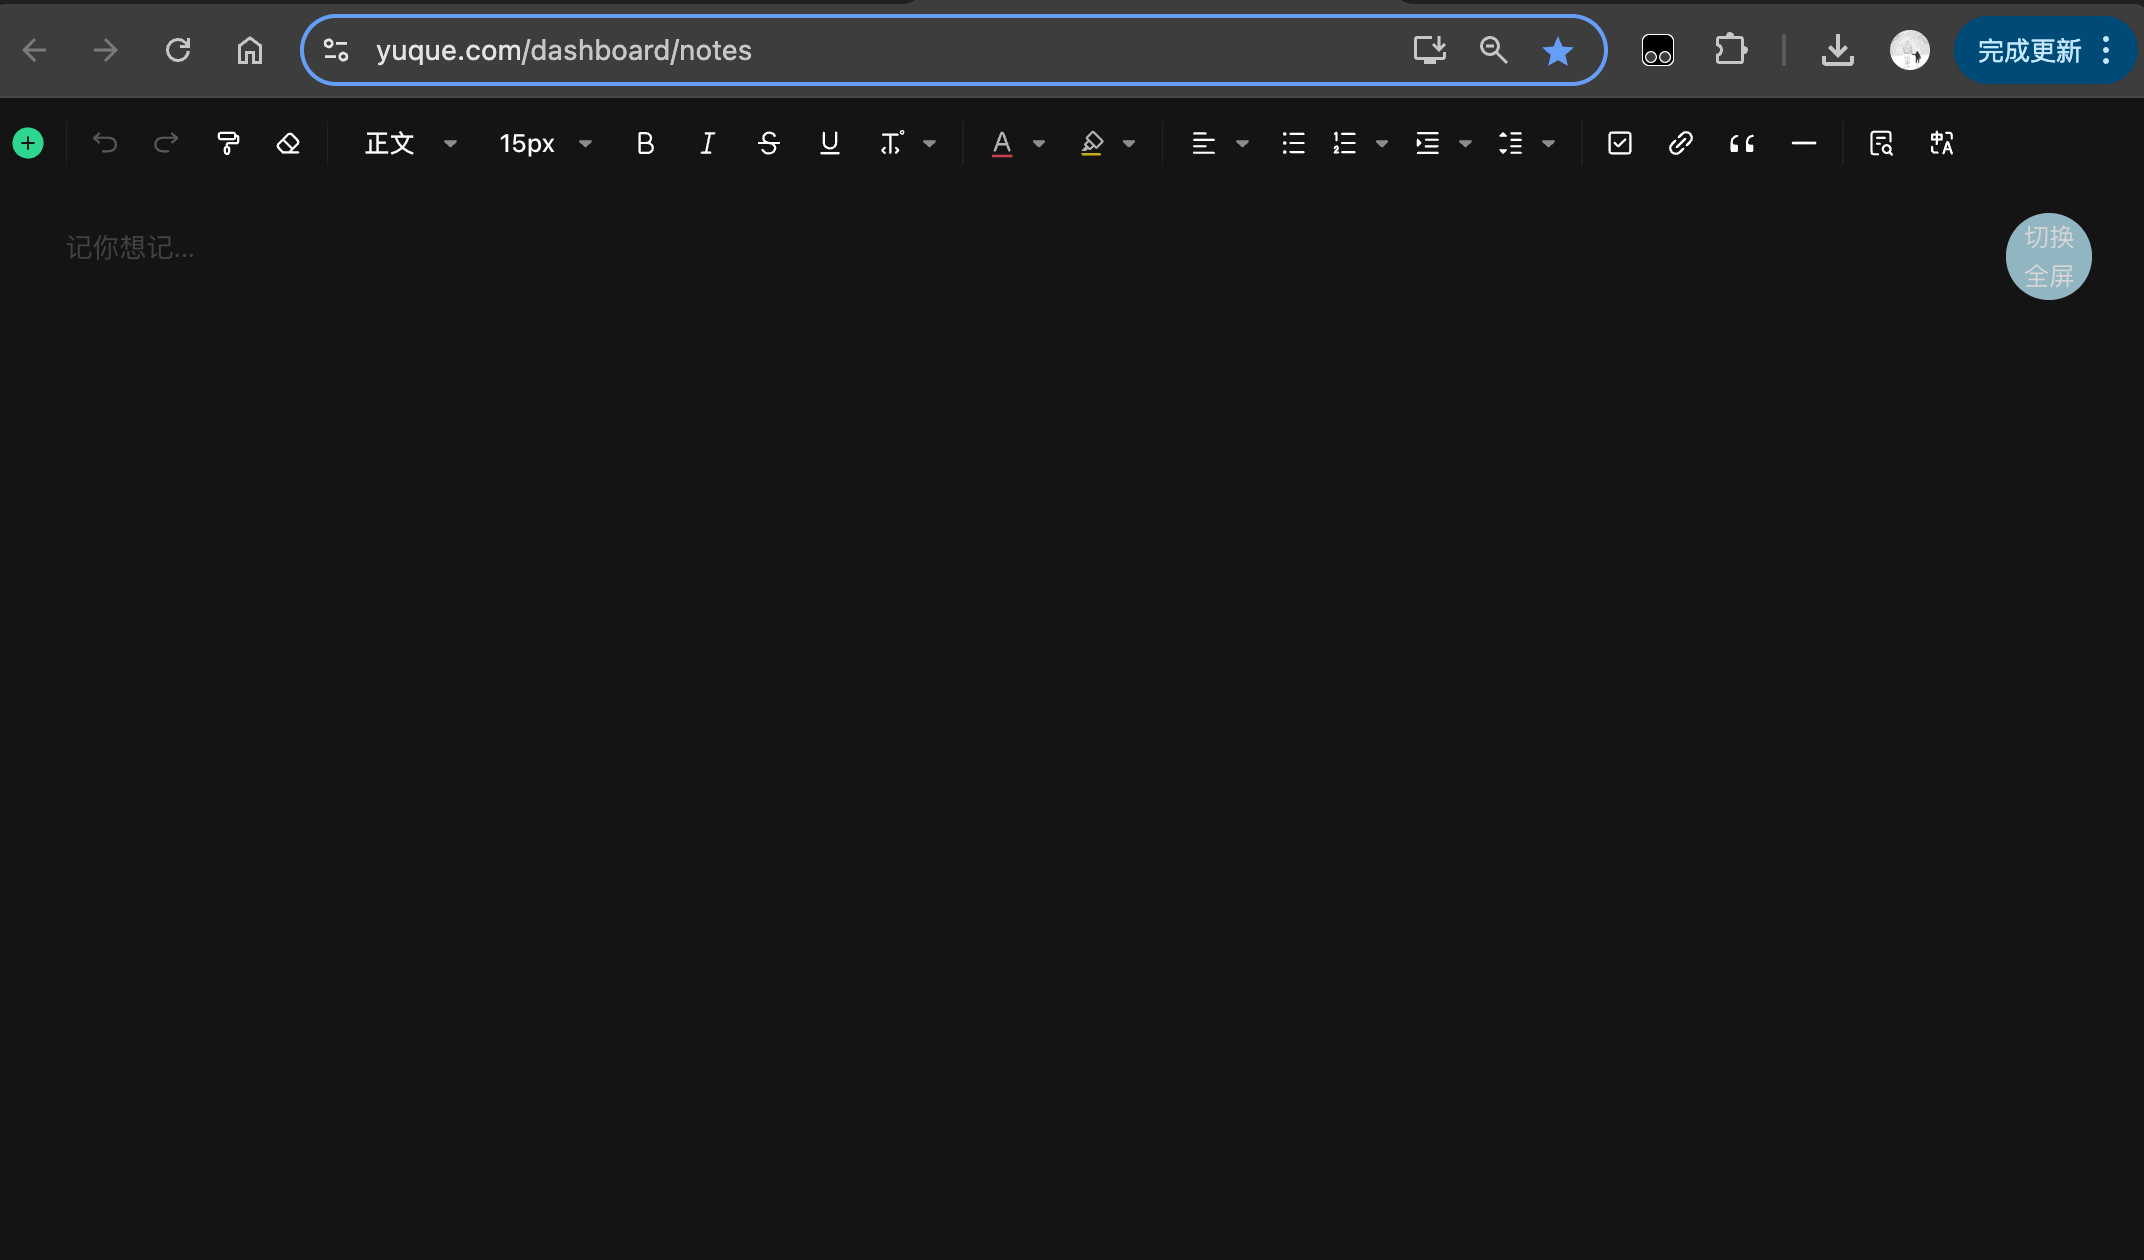Open find and replace tool
Viewport: 2144px width, 1260px height.
pyautogui.click(x=1881, y=144)
